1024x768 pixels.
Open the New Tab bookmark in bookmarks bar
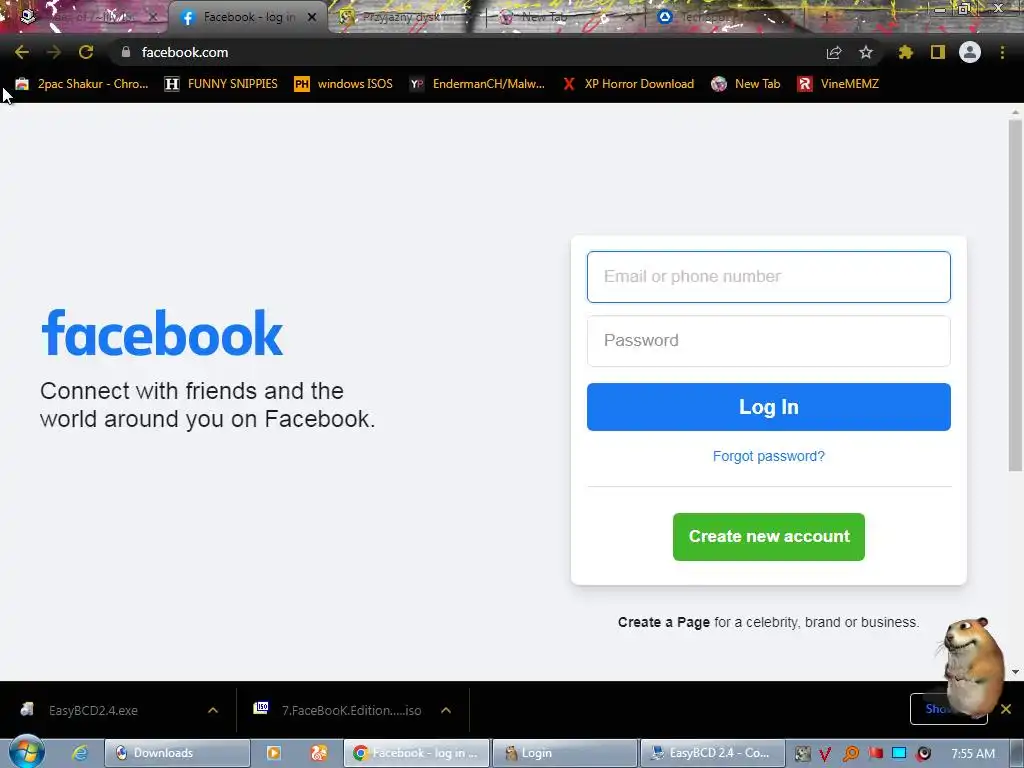746,84
